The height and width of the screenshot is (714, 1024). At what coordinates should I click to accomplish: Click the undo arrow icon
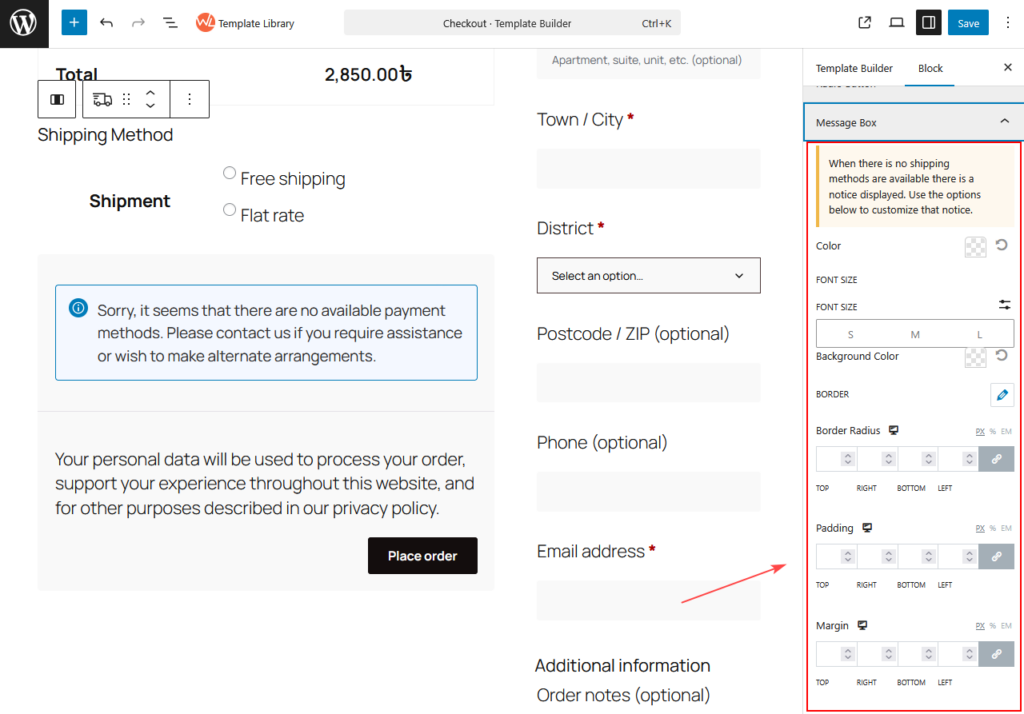tap(107, 22)
